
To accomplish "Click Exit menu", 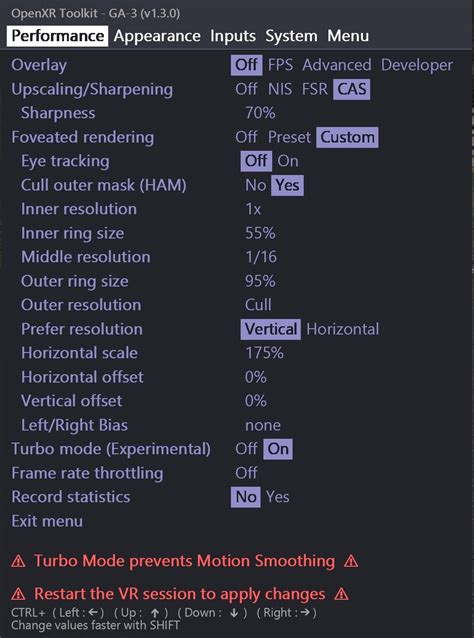I will click(x=47, y=521).
